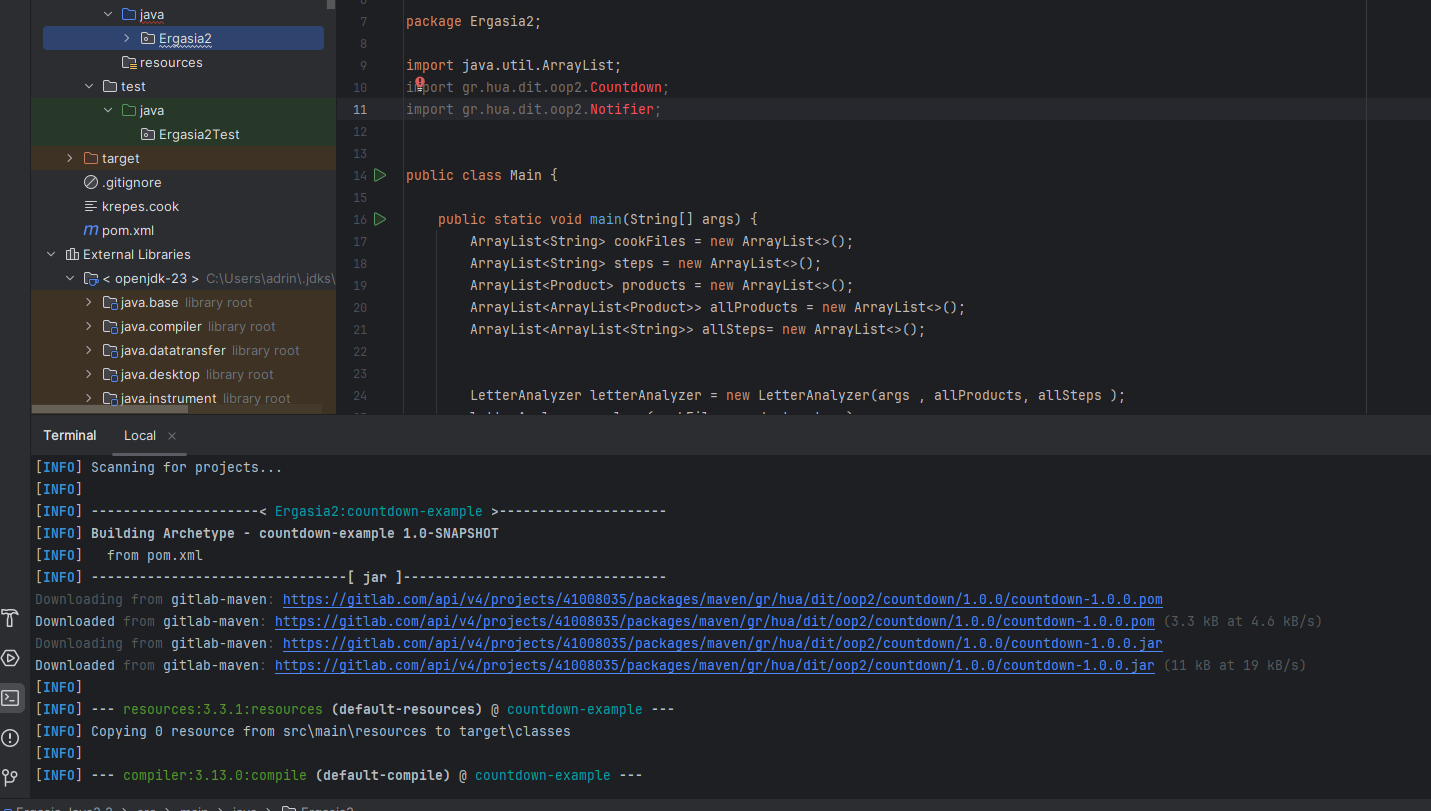The image size is (1431, 811).
Task: Switch to the Local terminal session tab
Action: [140, 435]
